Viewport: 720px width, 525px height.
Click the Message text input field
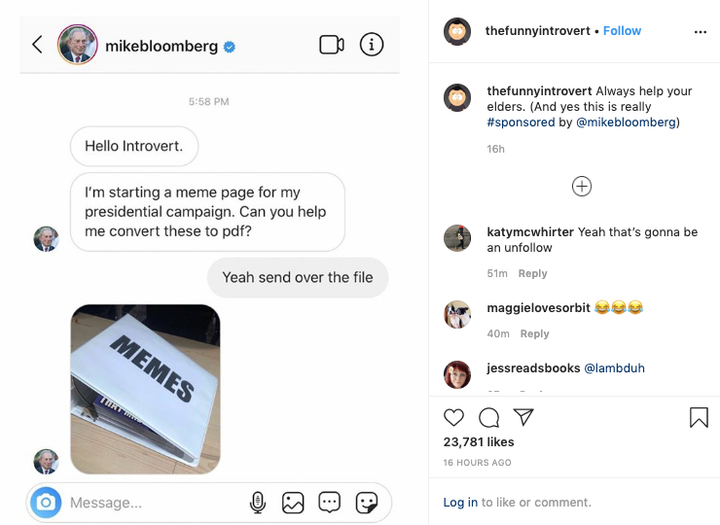150,502
